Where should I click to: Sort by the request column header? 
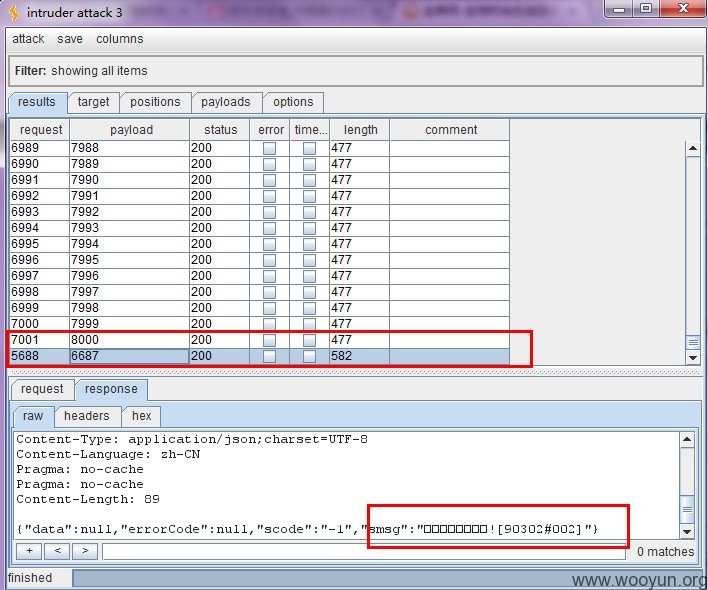40,130
